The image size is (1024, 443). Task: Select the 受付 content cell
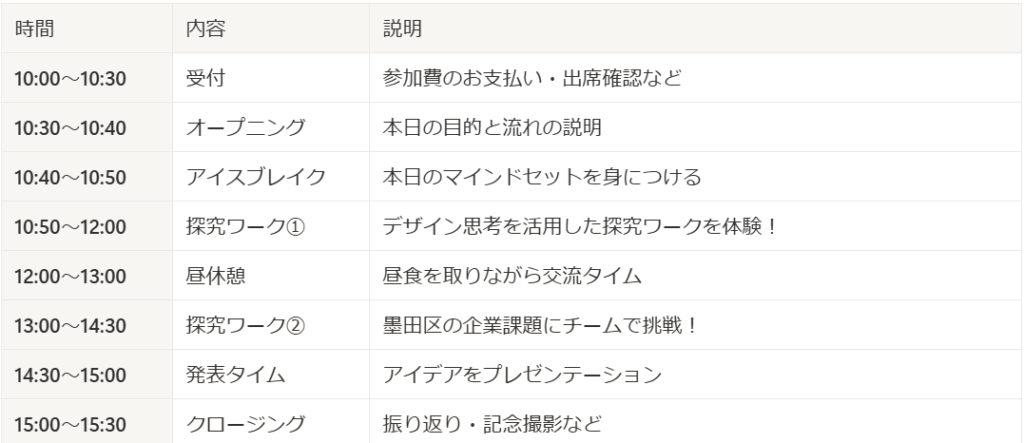(x=271, y=78)
